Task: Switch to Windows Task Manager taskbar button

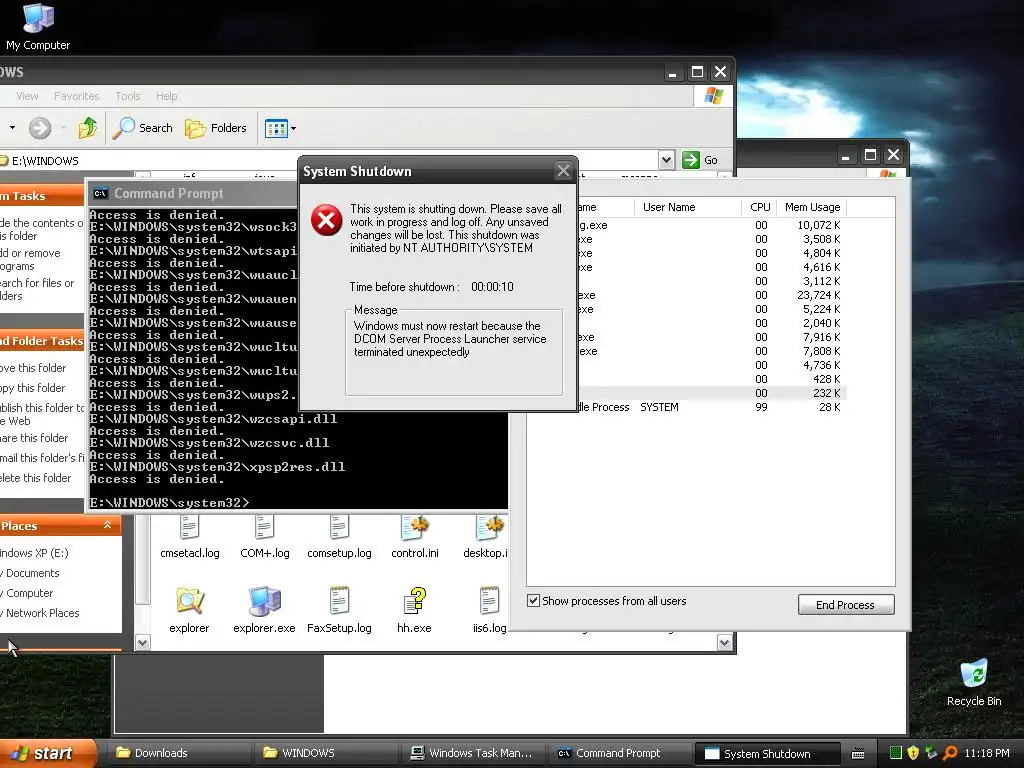Action: (472, 753)
